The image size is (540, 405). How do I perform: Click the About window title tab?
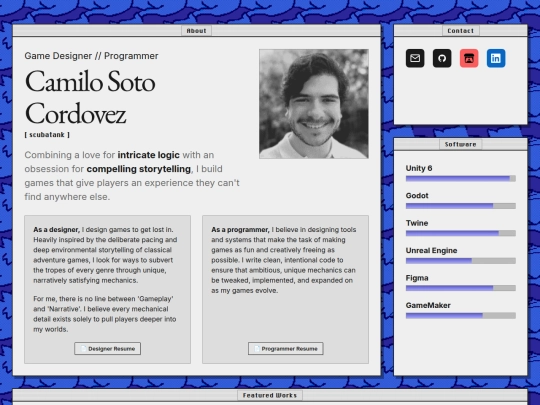click(197, 31)
